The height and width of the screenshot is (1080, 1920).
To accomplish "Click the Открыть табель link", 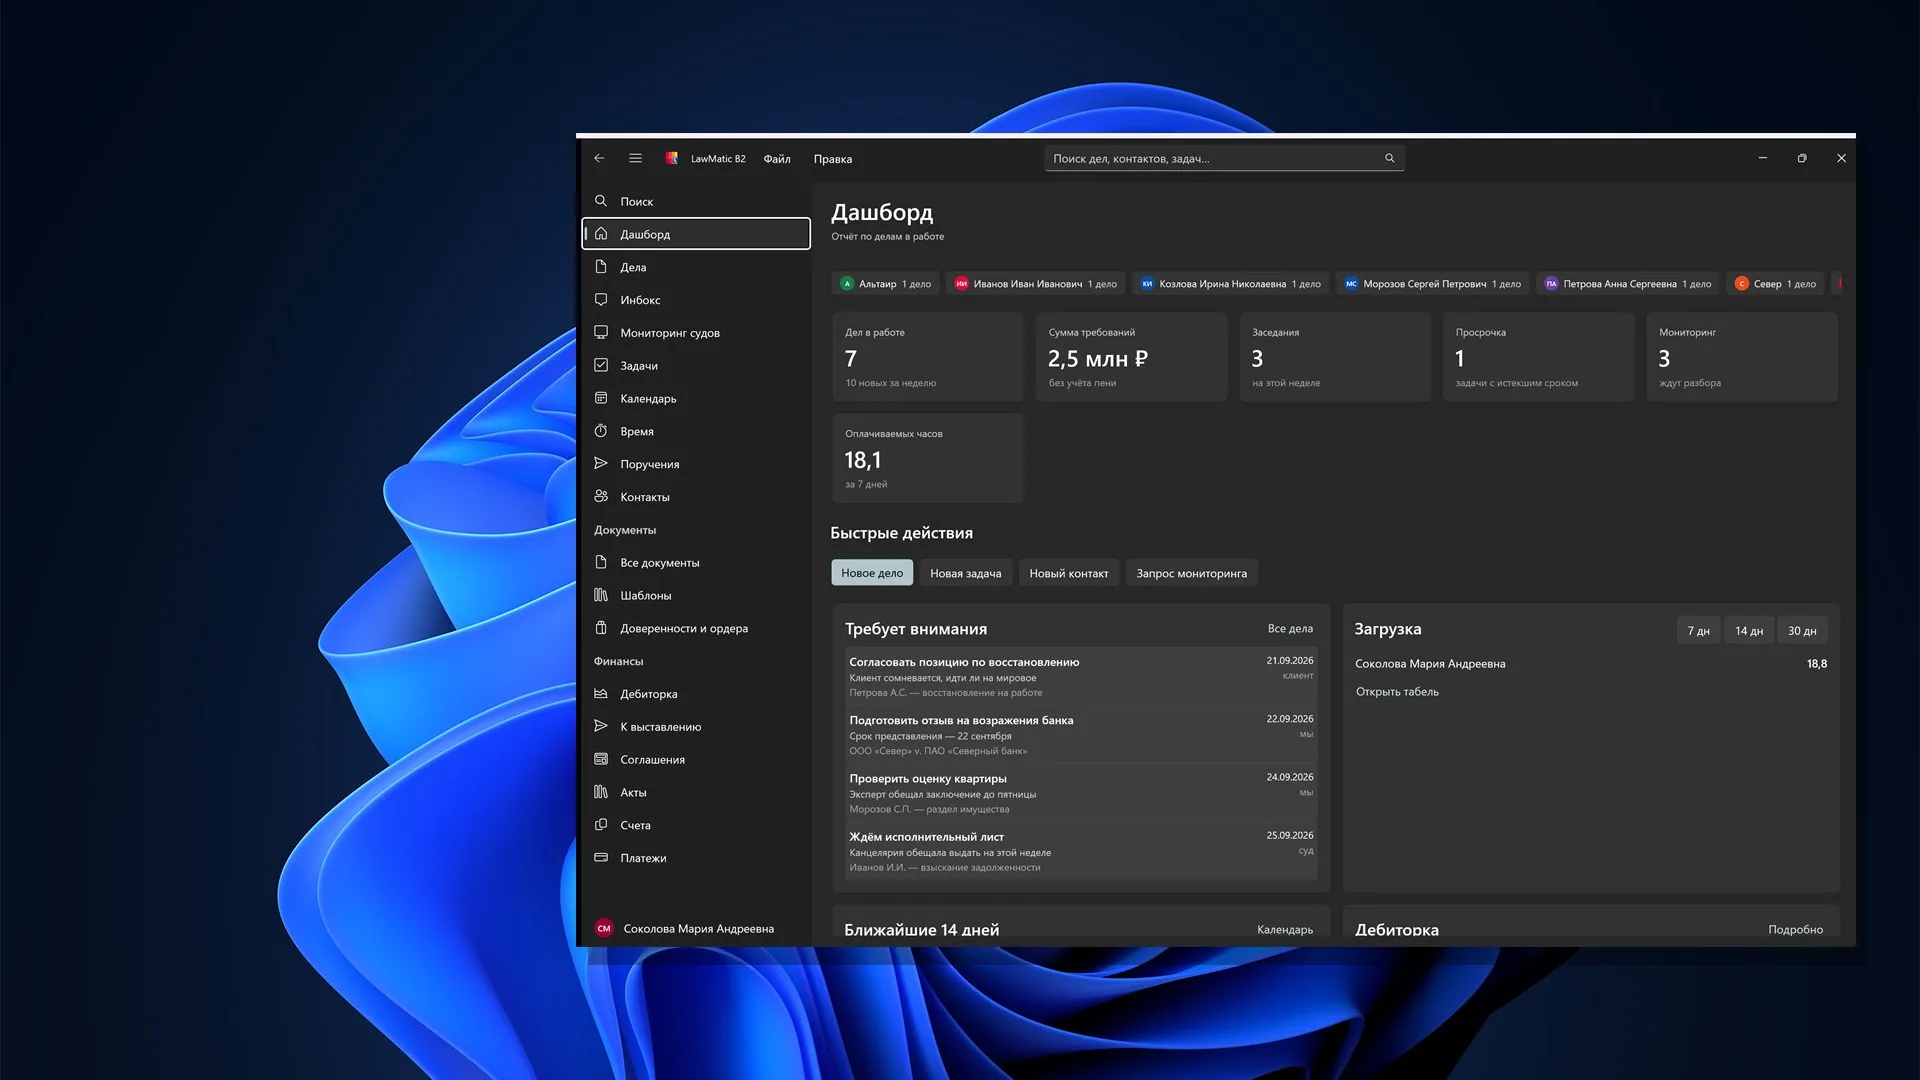I will tap(1397, 692).
